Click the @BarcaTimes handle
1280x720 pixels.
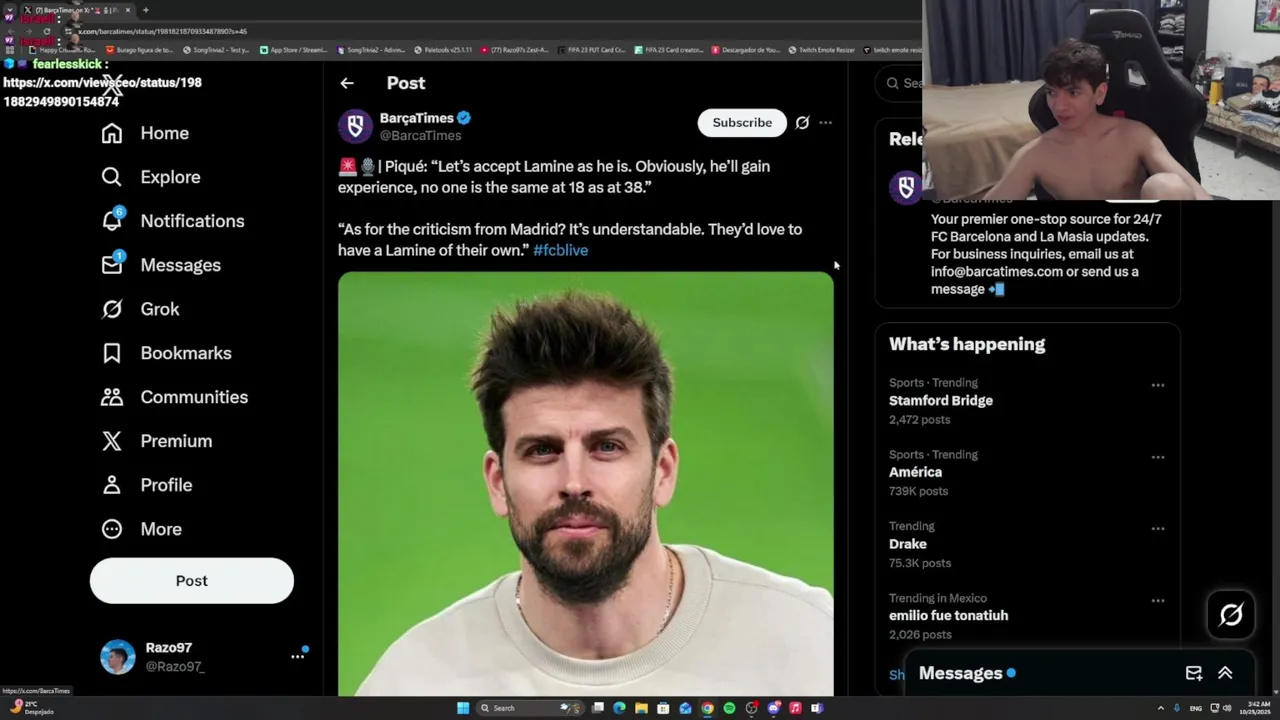(x=420, y=136)
